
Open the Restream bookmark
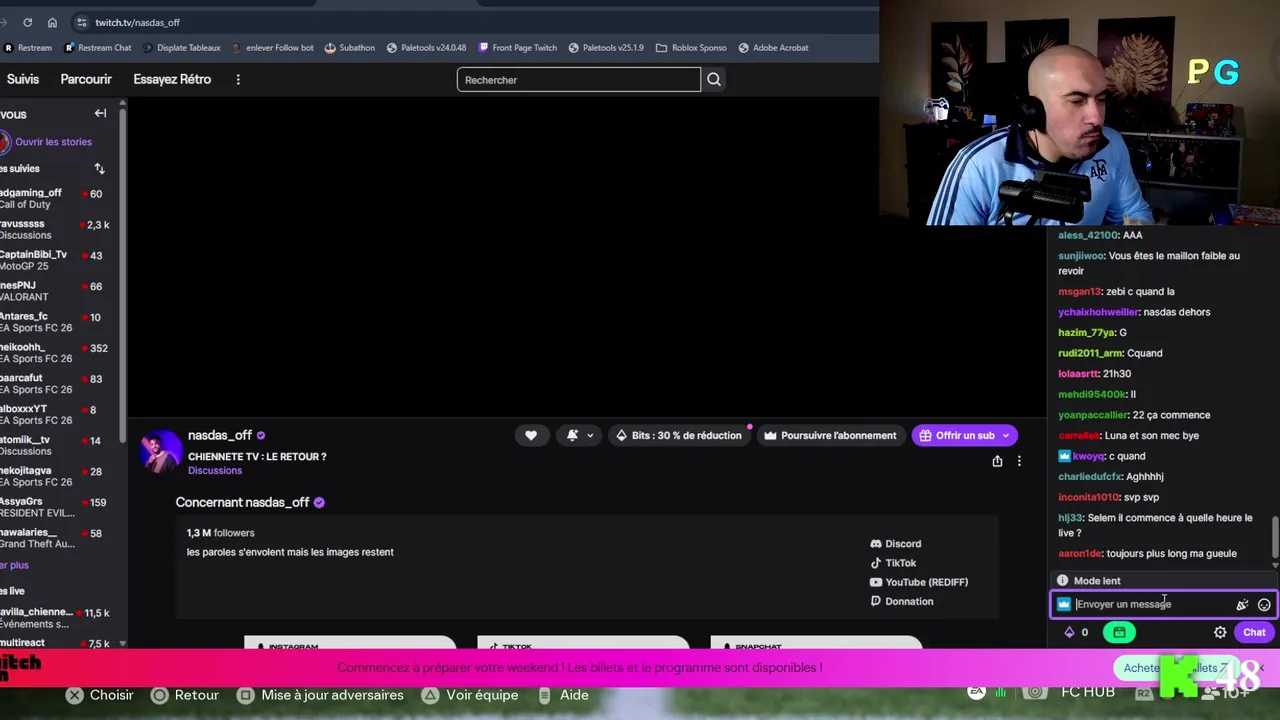click(28, 47)
